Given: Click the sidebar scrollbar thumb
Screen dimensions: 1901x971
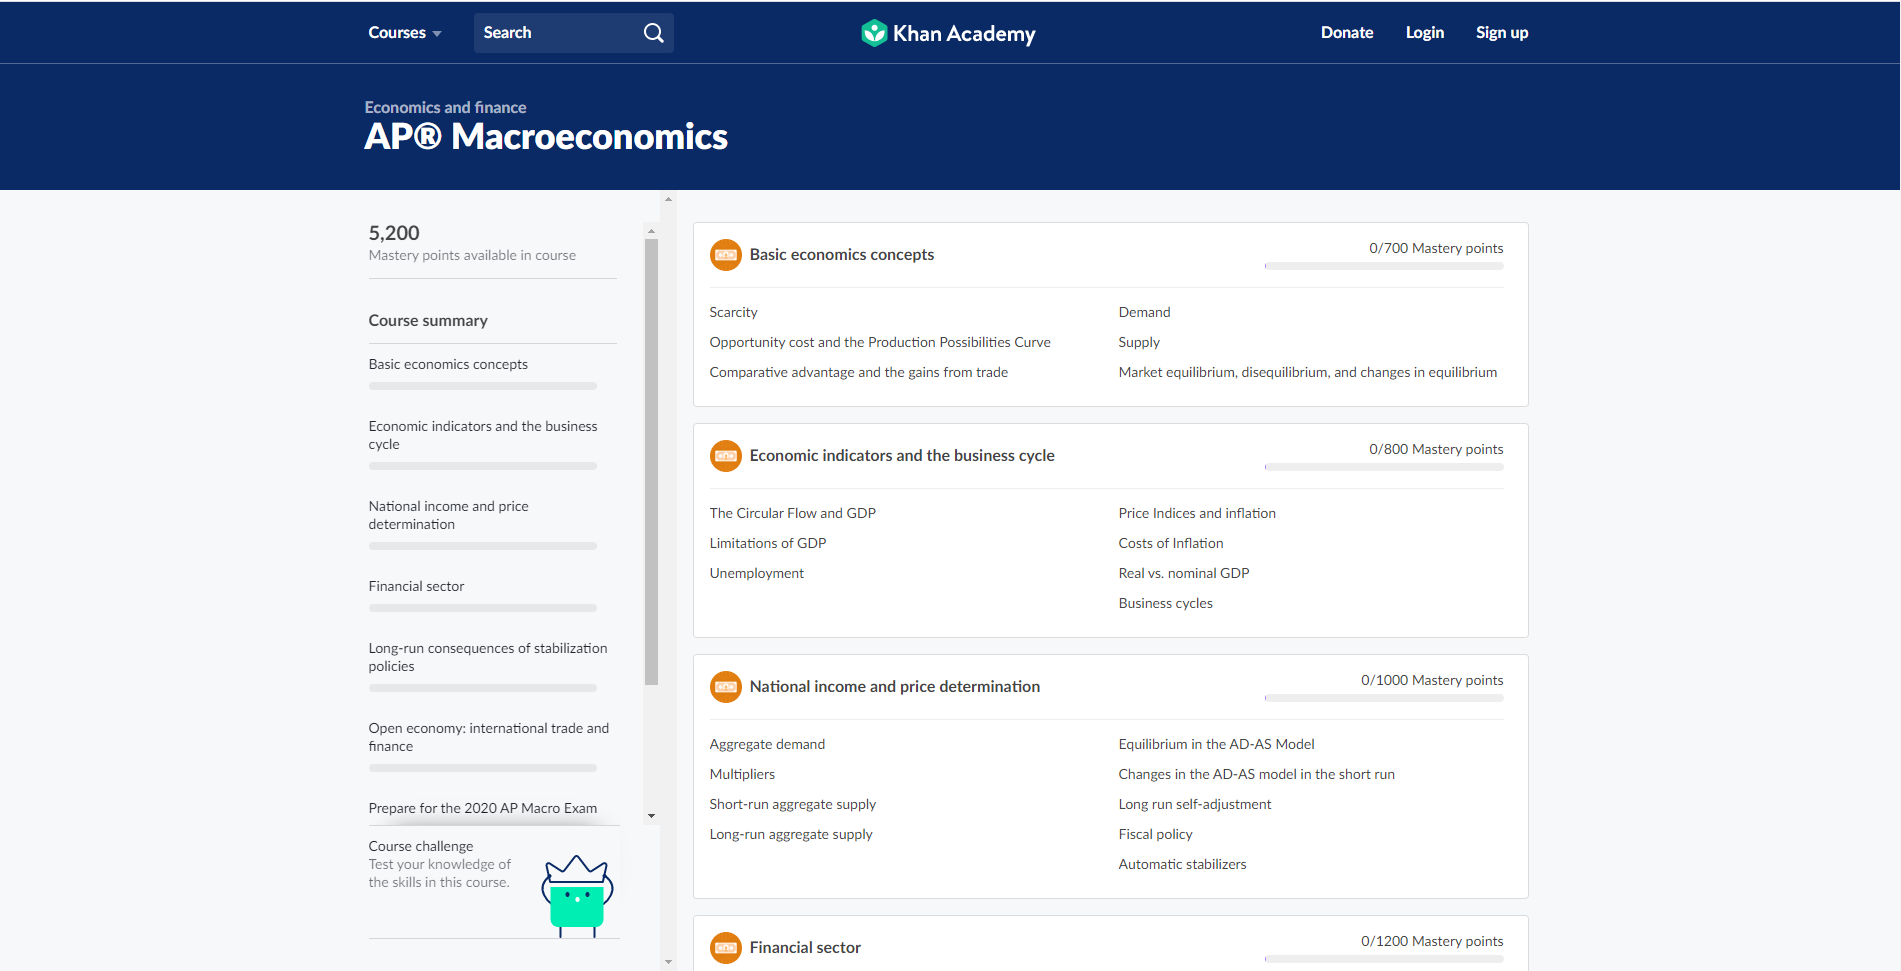Looking at the screenshot, I should tap(651, 462).
